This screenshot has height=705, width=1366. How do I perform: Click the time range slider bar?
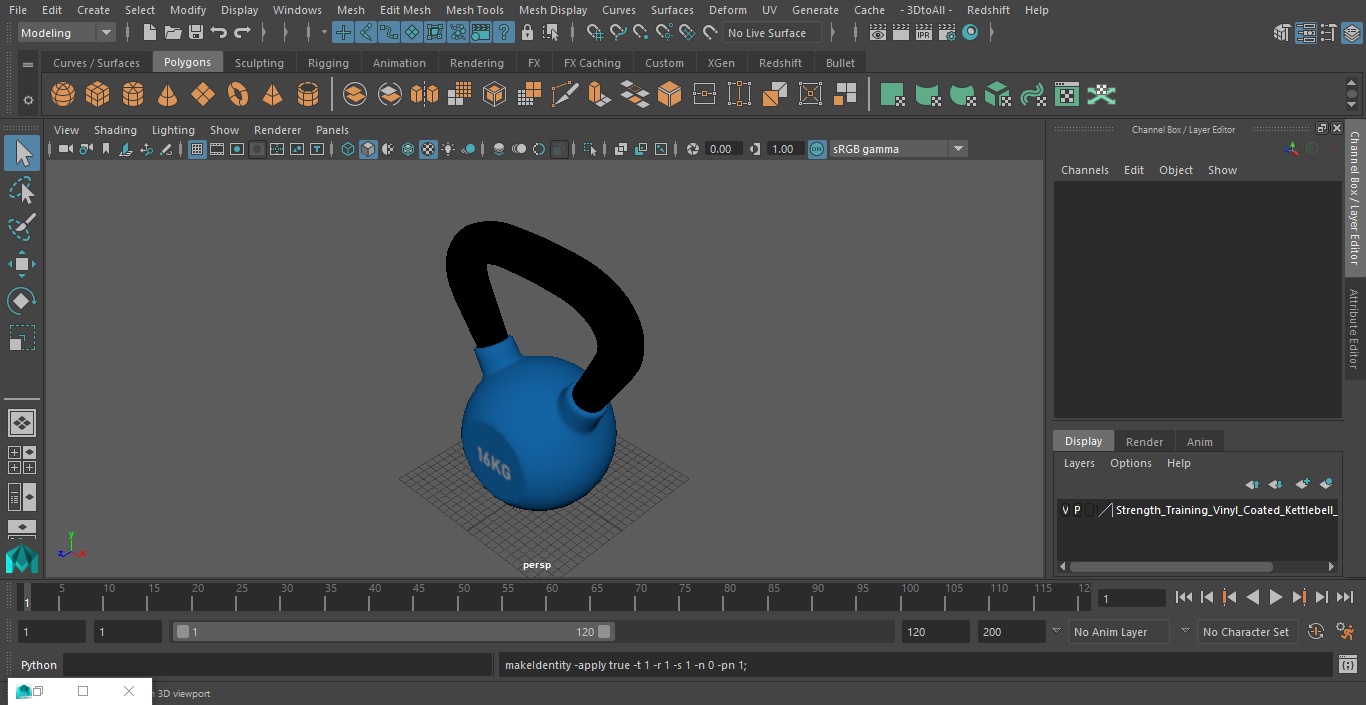(394, 632)
